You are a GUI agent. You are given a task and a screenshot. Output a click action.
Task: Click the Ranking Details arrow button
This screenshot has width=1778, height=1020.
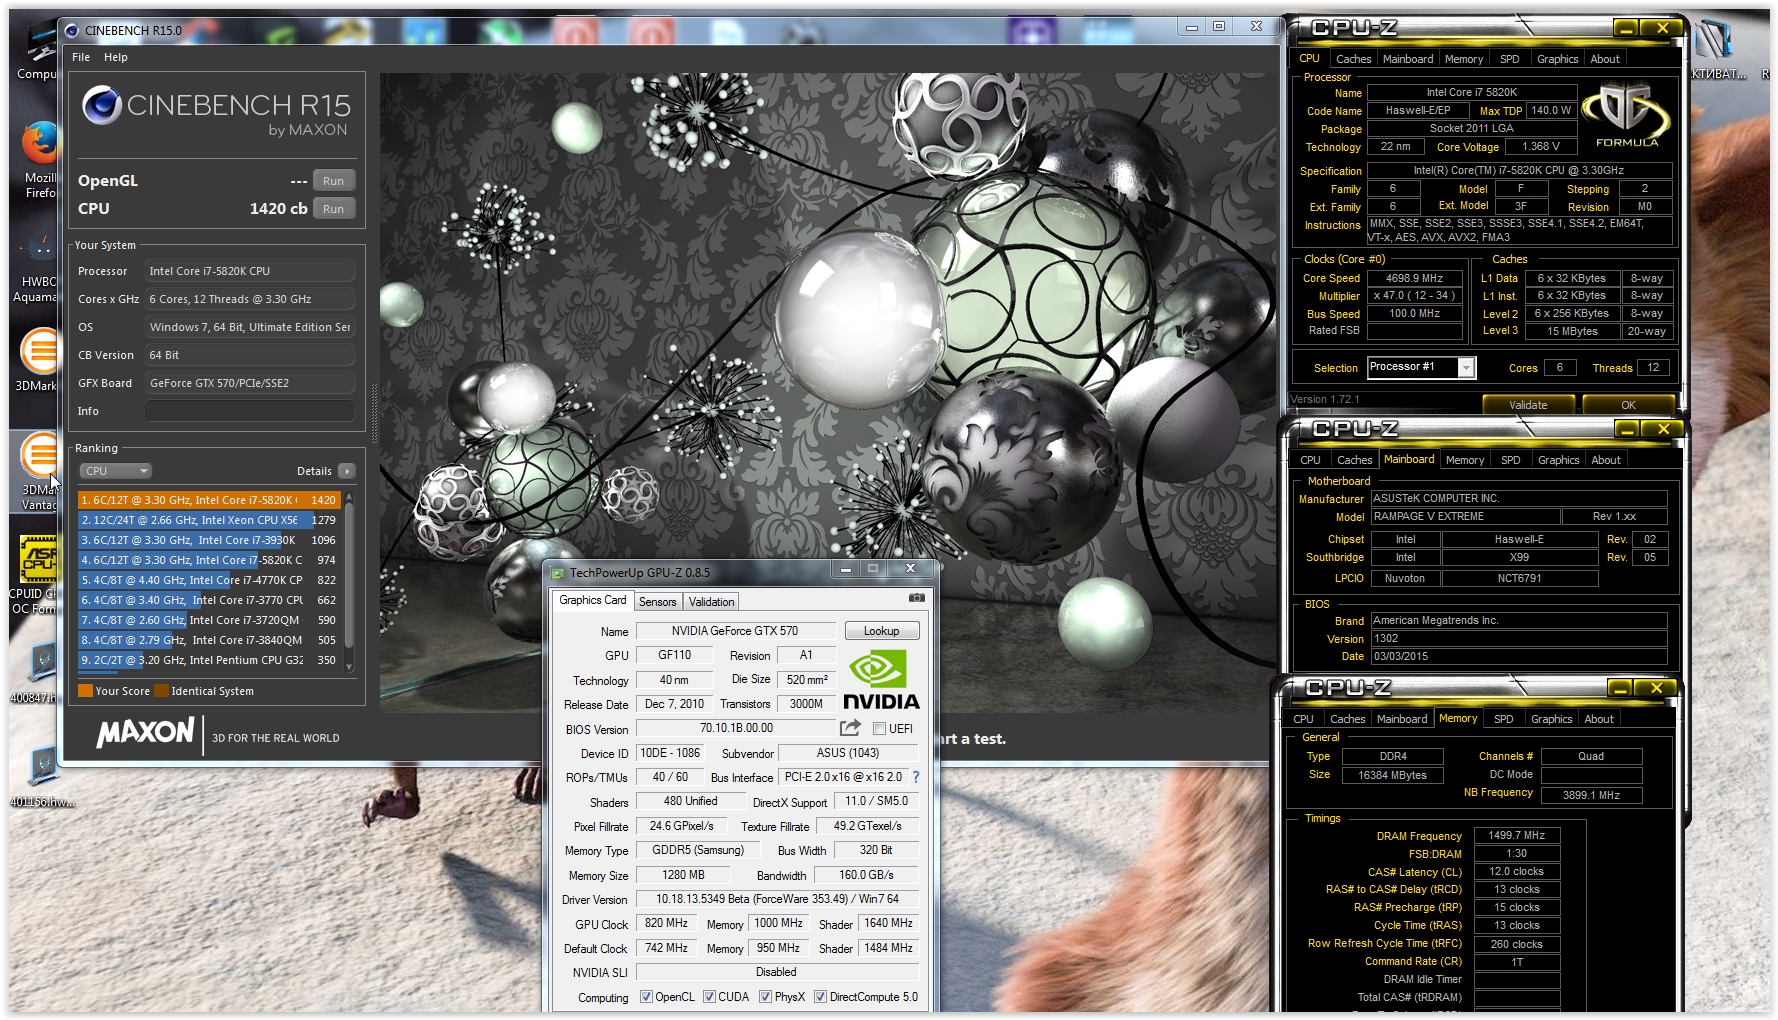(x=346, y=471)
